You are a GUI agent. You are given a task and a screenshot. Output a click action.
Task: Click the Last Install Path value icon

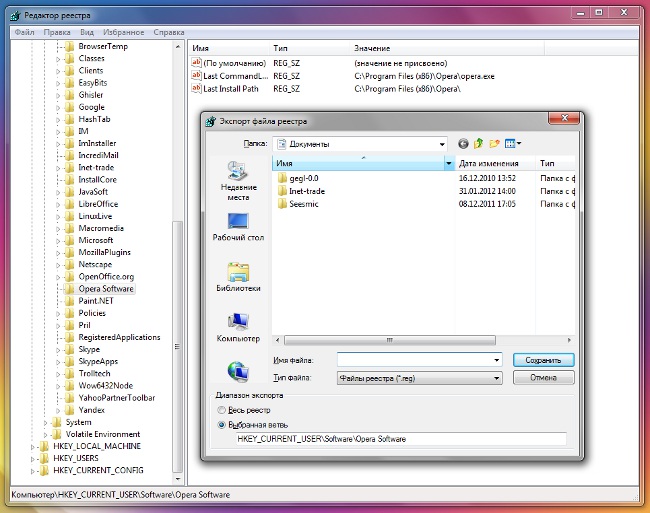point(196,88)
